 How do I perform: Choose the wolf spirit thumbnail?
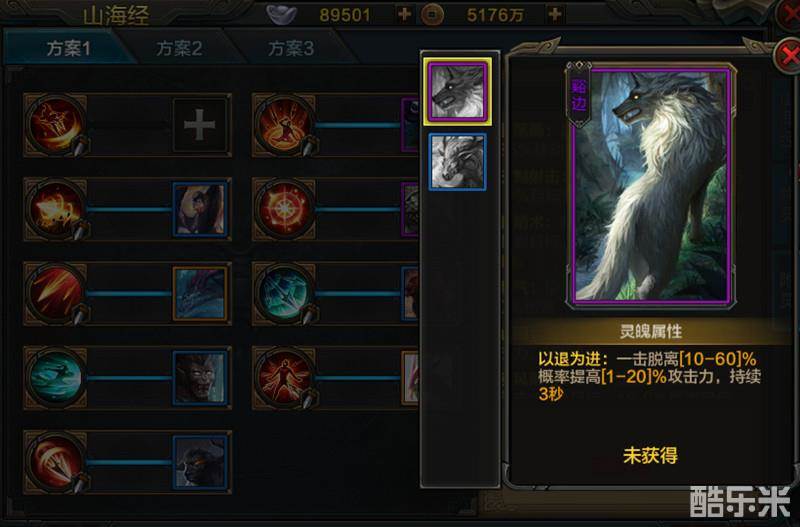[457, 91]
